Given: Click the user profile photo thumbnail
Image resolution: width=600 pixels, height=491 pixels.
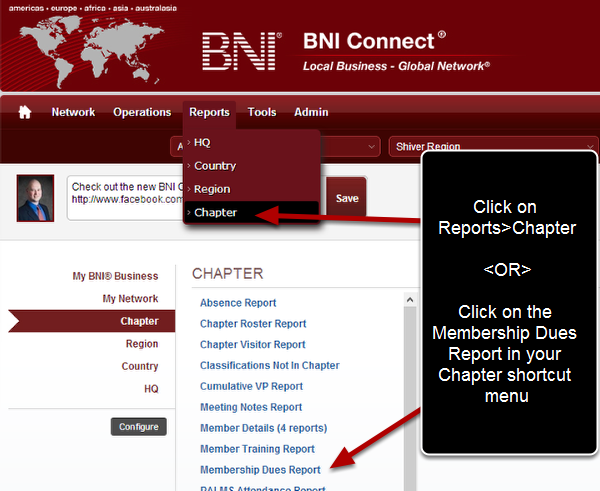Looking at the screenshot, I should point(35,198).
